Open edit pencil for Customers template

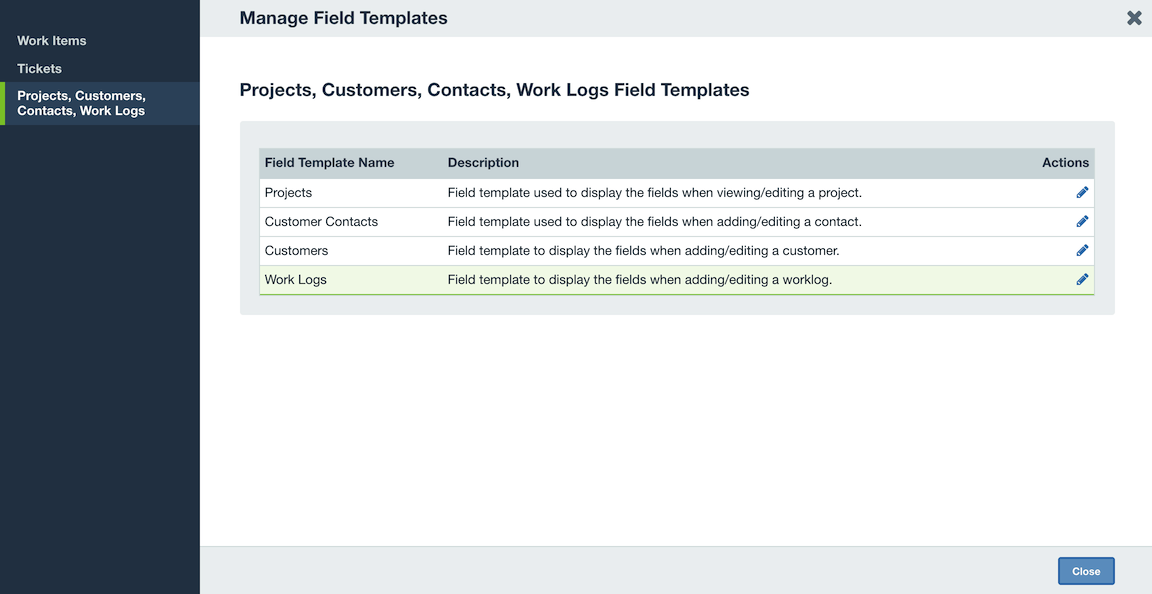(x=1082, y=251)
